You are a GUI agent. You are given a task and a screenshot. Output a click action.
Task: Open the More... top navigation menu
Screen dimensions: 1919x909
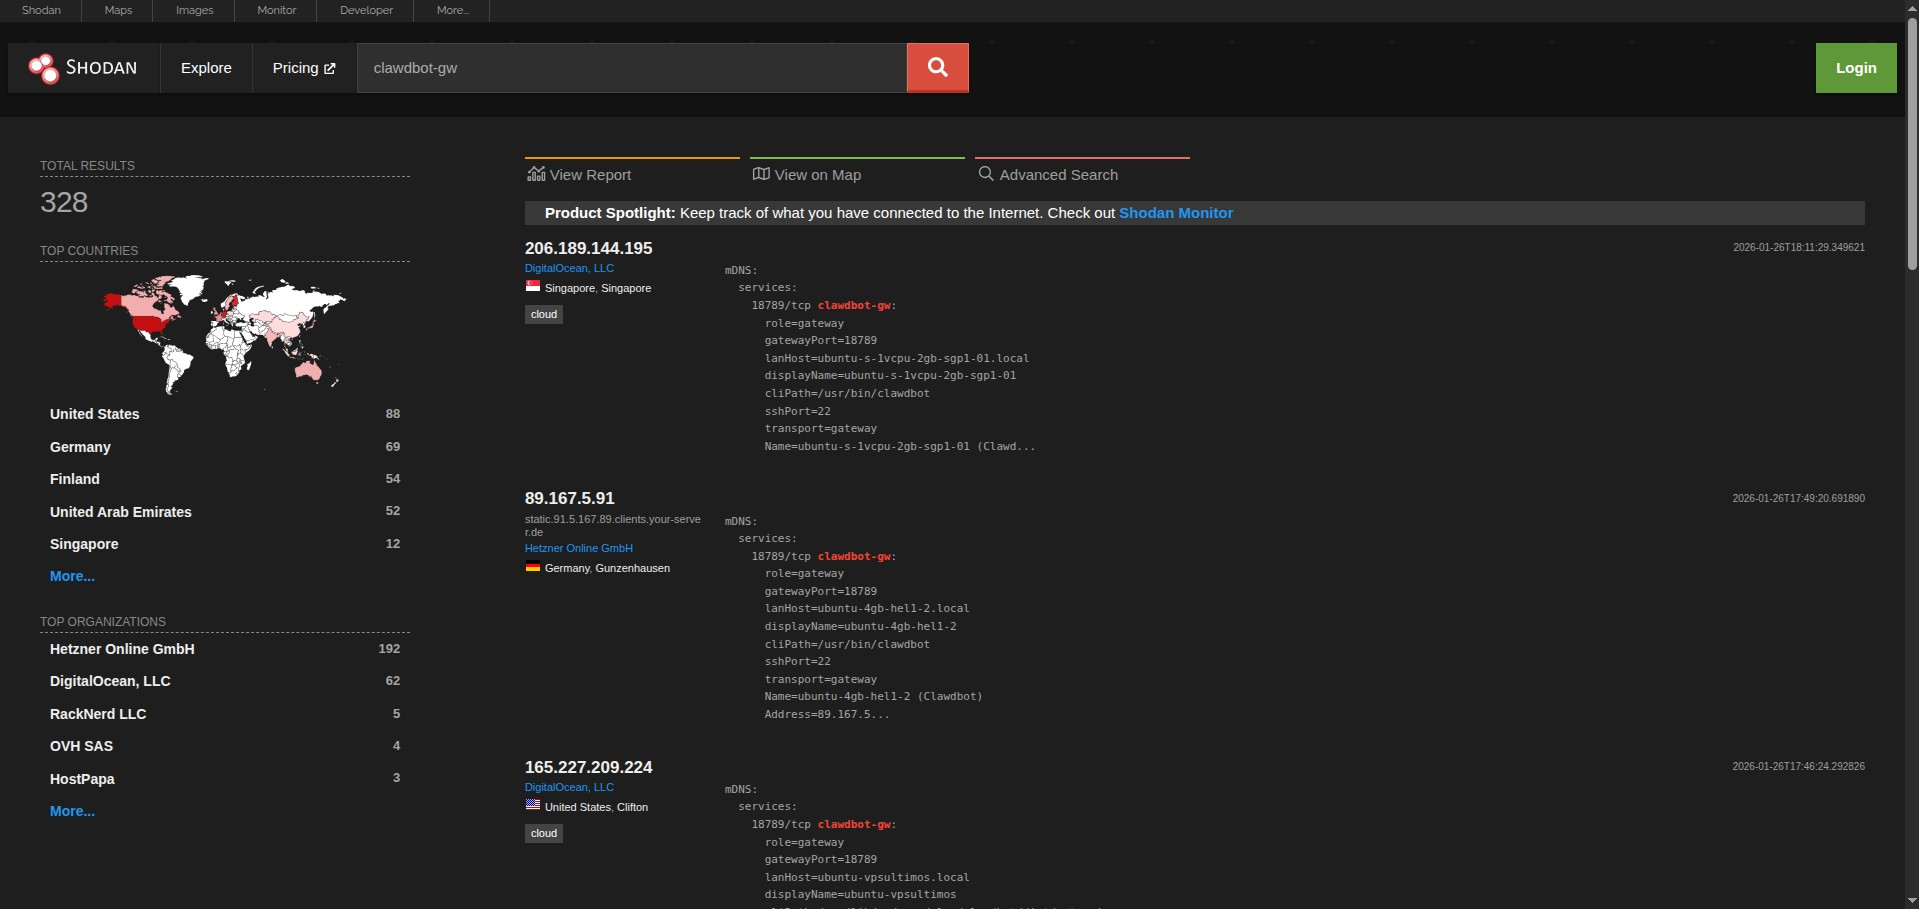[x=452, y=10]
